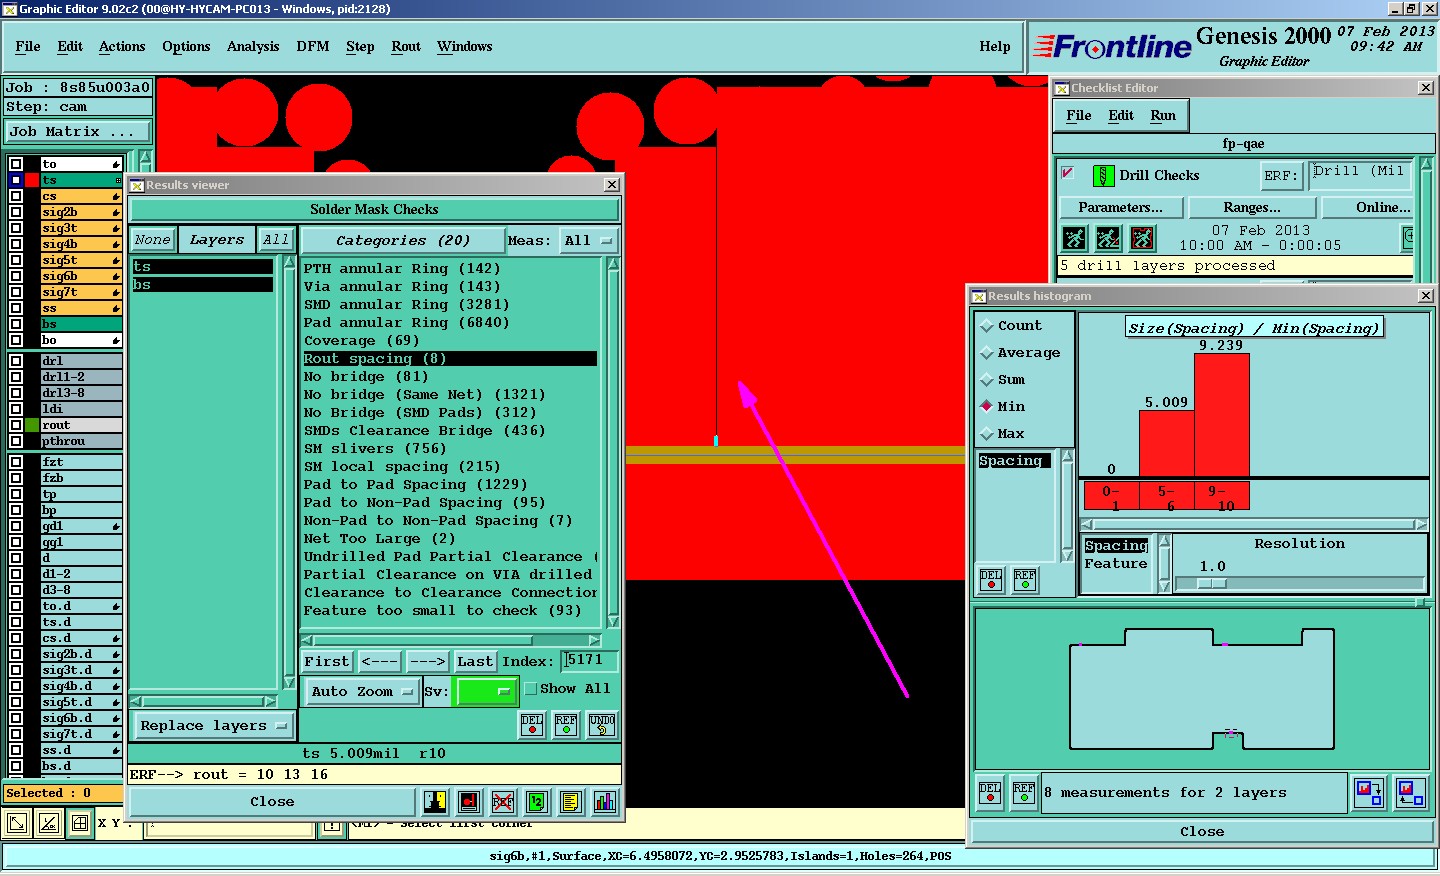Screen dimensions: 1440x876
Task: Click scroll-down arrow of Spacing/Feature list
Action: 1163,587
